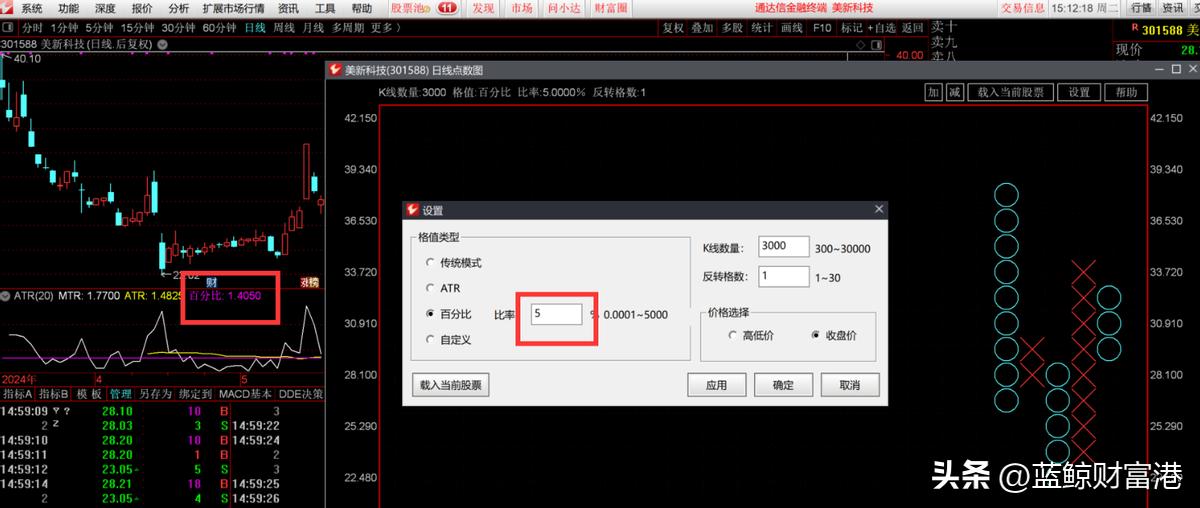Viewport: 1200px width, 508px height.
Task: Open the 帮助 menu in the menu bar
Action: (x=362, y=8)
